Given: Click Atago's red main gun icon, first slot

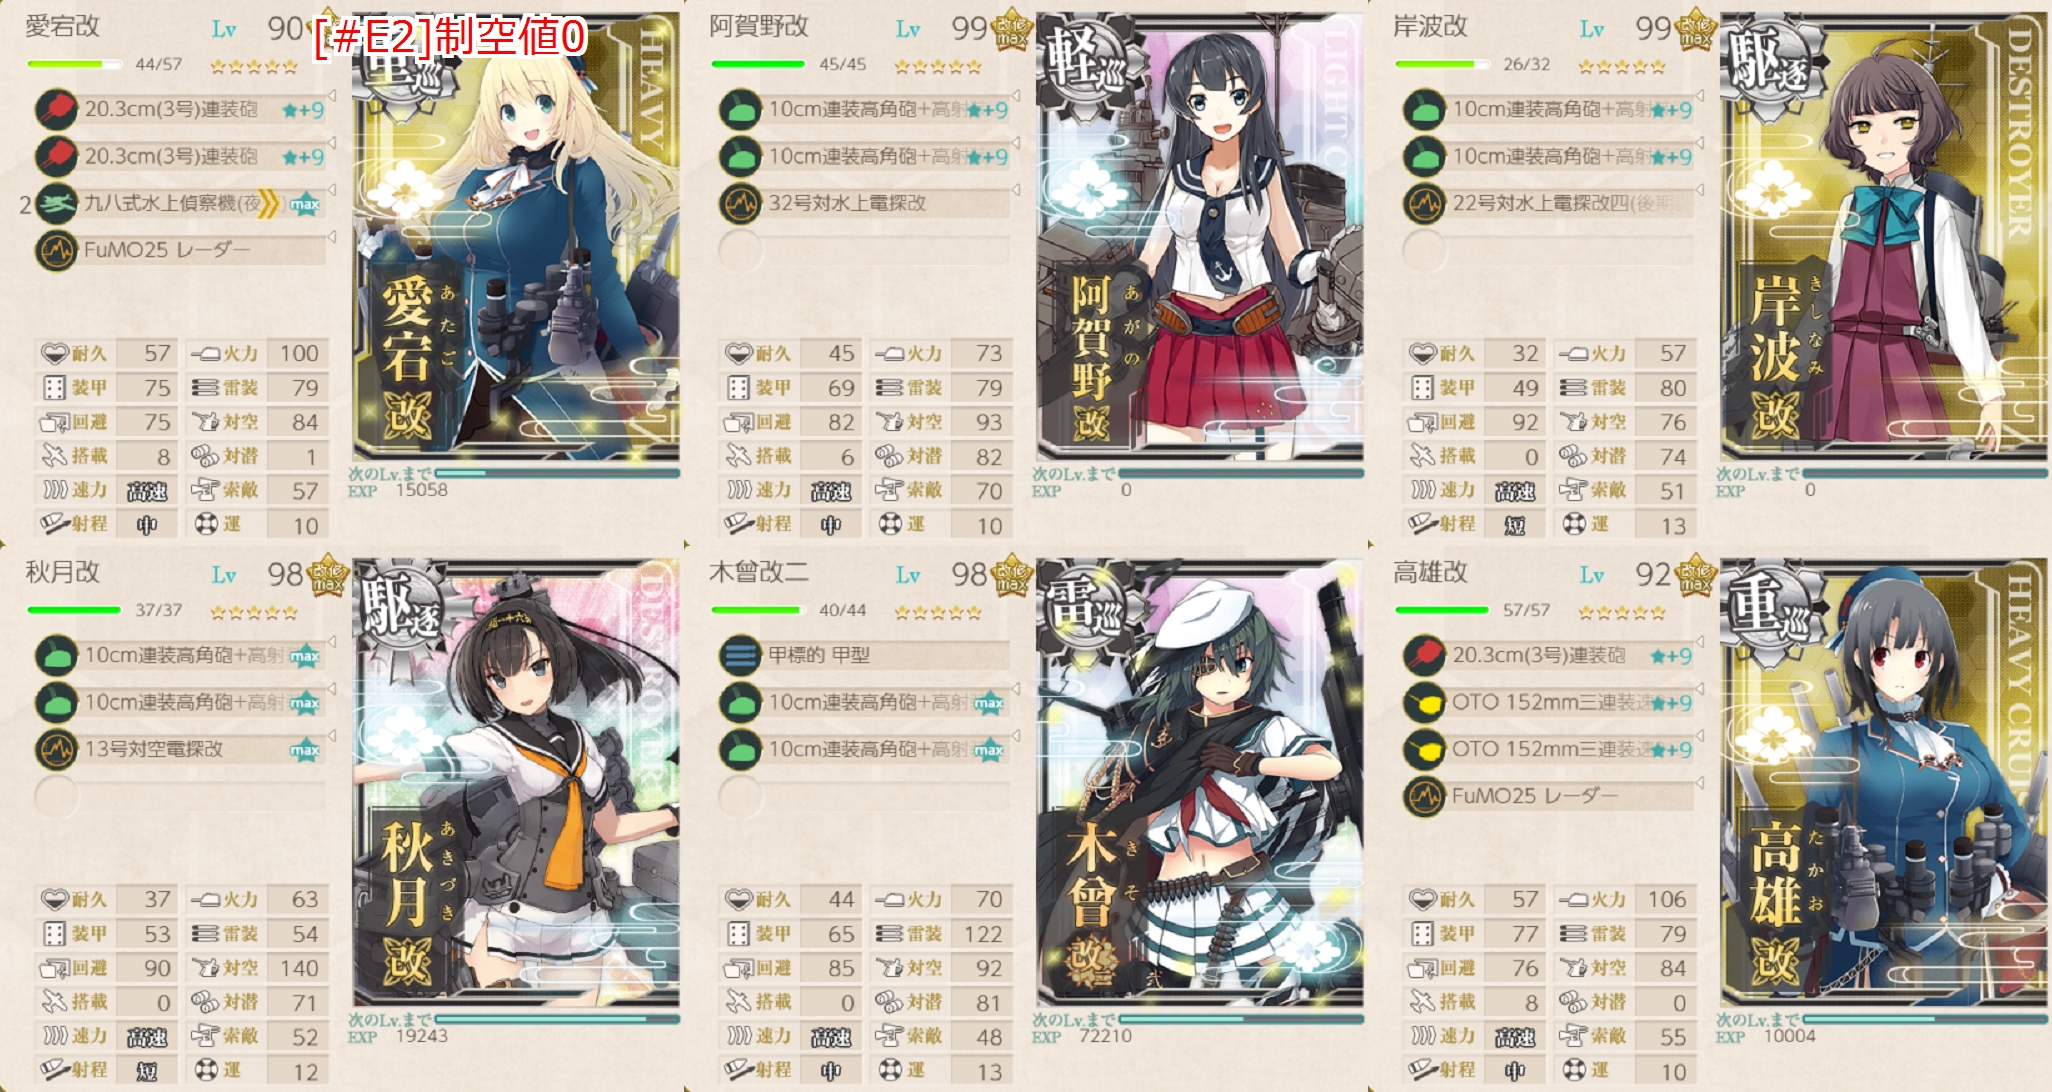Looking at the screenshot, I should click(x=56, y=109).
